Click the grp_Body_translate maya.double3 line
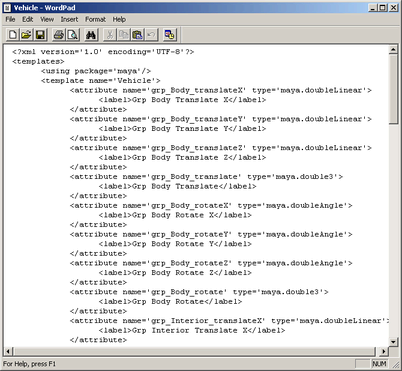The image size is (402, 371). click(x=206, y=177)
